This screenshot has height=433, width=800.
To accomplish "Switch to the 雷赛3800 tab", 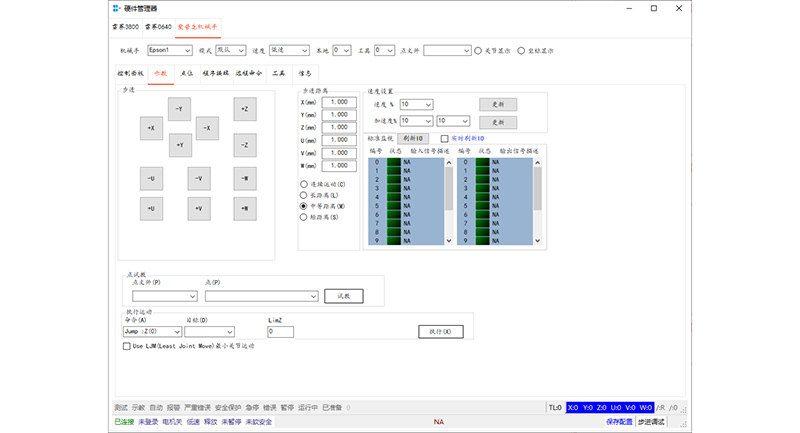I will (x=126, y=27).
